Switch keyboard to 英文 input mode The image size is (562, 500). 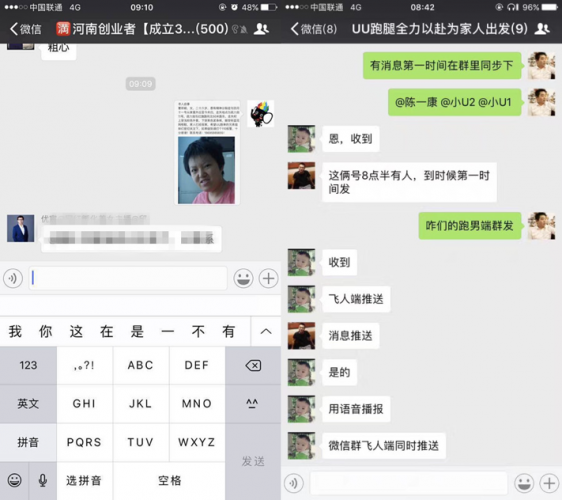tap(28, 404)
